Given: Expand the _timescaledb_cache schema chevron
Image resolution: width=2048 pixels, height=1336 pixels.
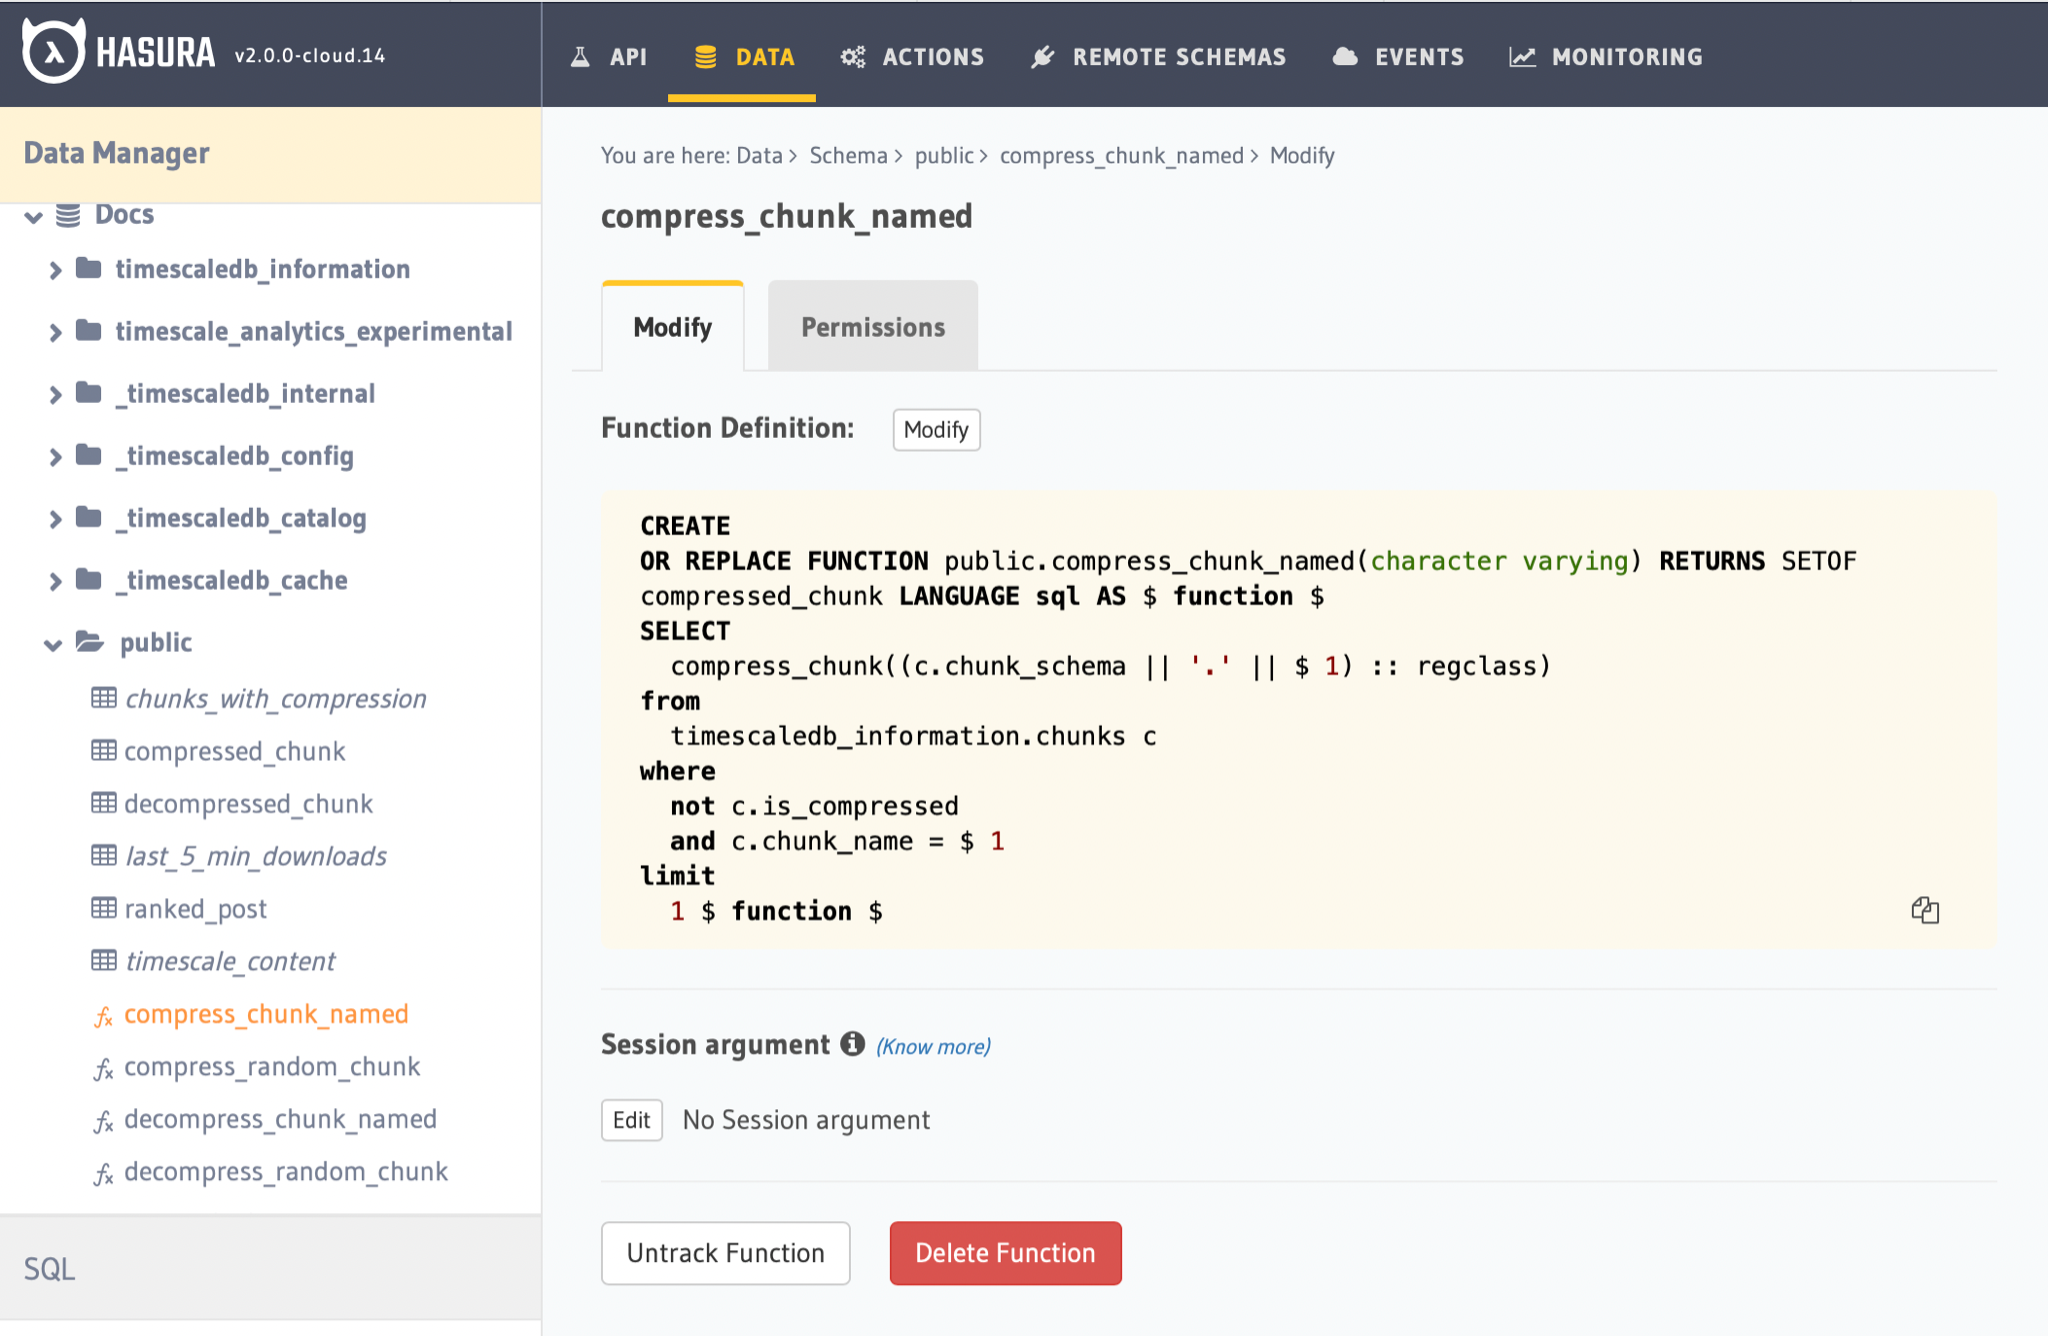Looking at the screenshot, I should 56,581.
